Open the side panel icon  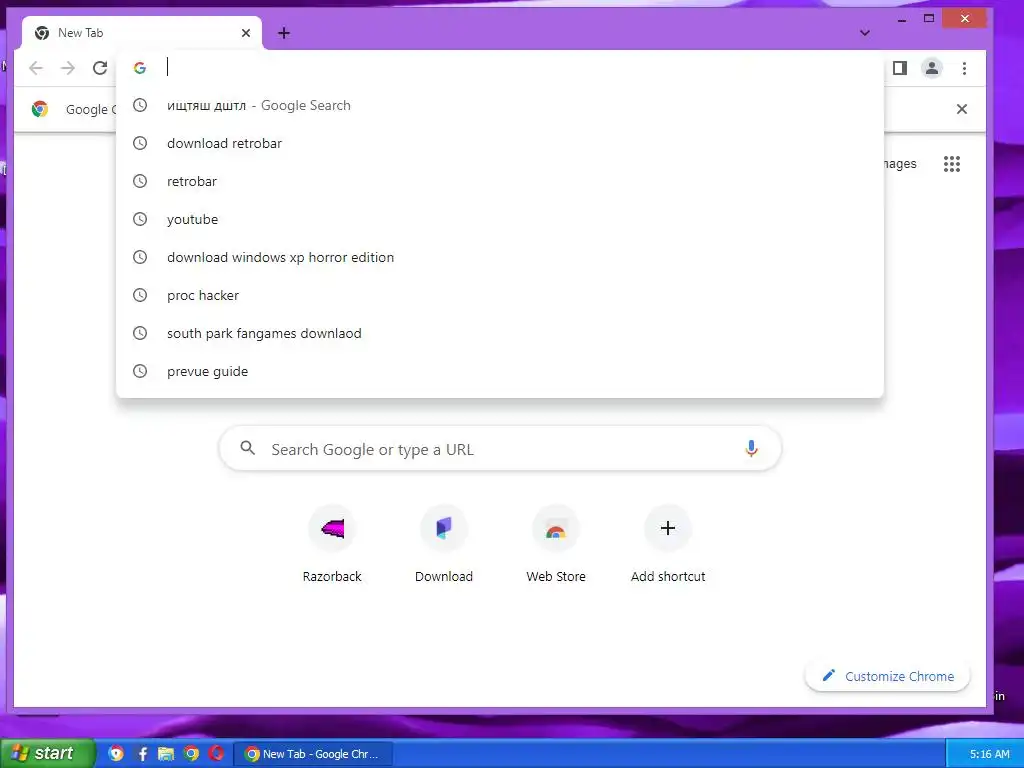(x=900, y=68)
